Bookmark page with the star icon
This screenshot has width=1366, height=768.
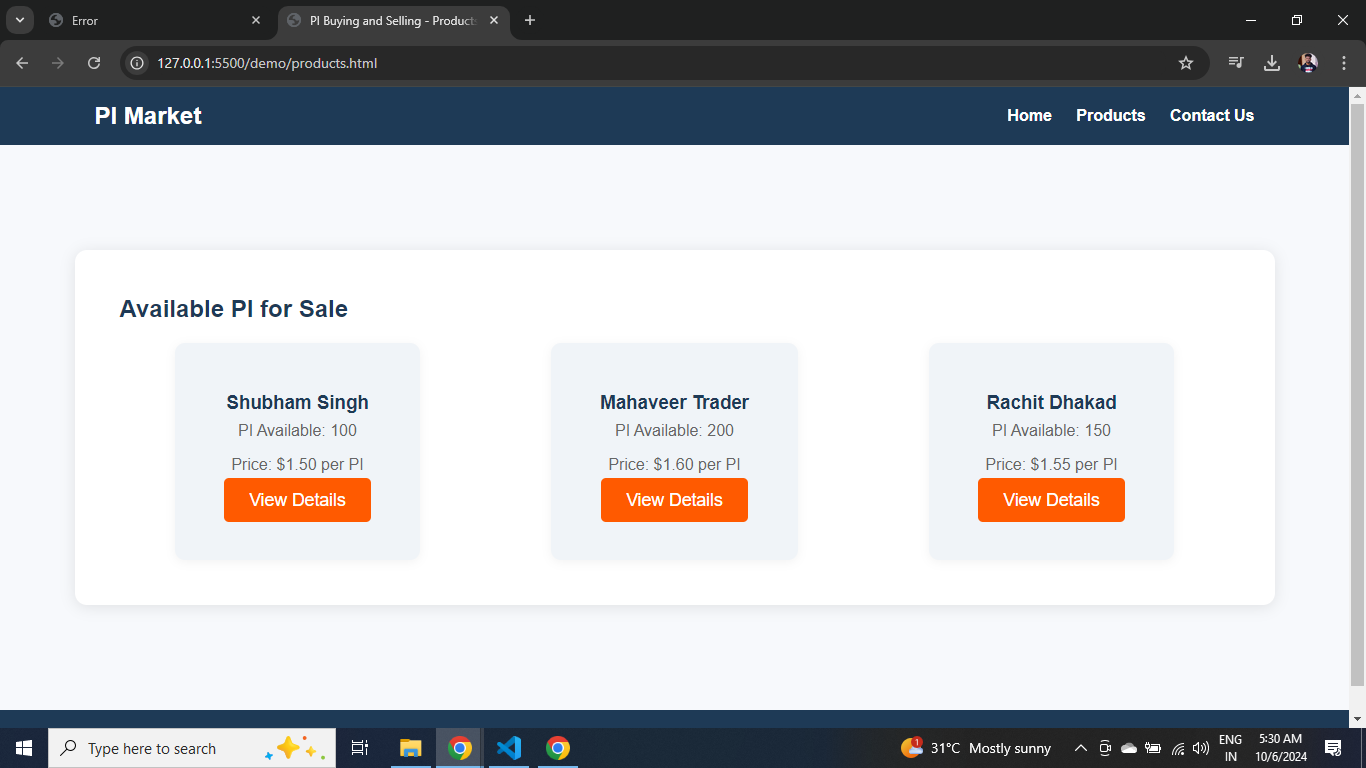click(1186, 63)
